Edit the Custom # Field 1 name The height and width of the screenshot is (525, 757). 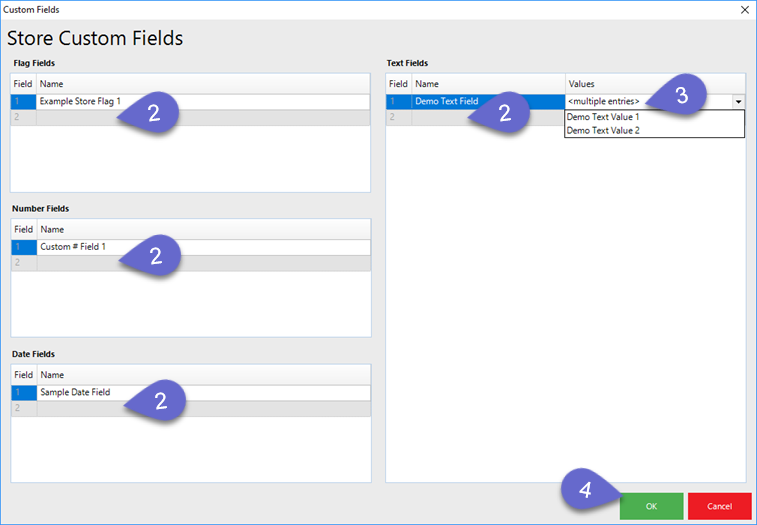click(x=72, y=247)
